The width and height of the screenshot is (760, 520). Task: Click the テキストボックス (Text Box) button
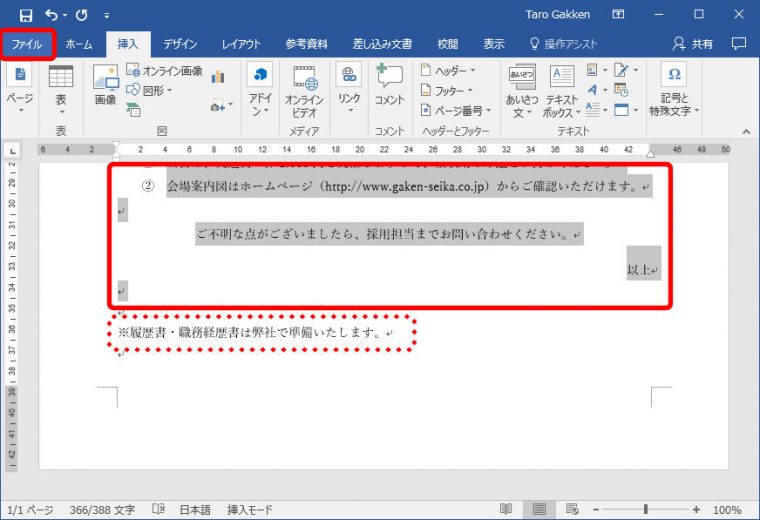[x=562, y=91]
